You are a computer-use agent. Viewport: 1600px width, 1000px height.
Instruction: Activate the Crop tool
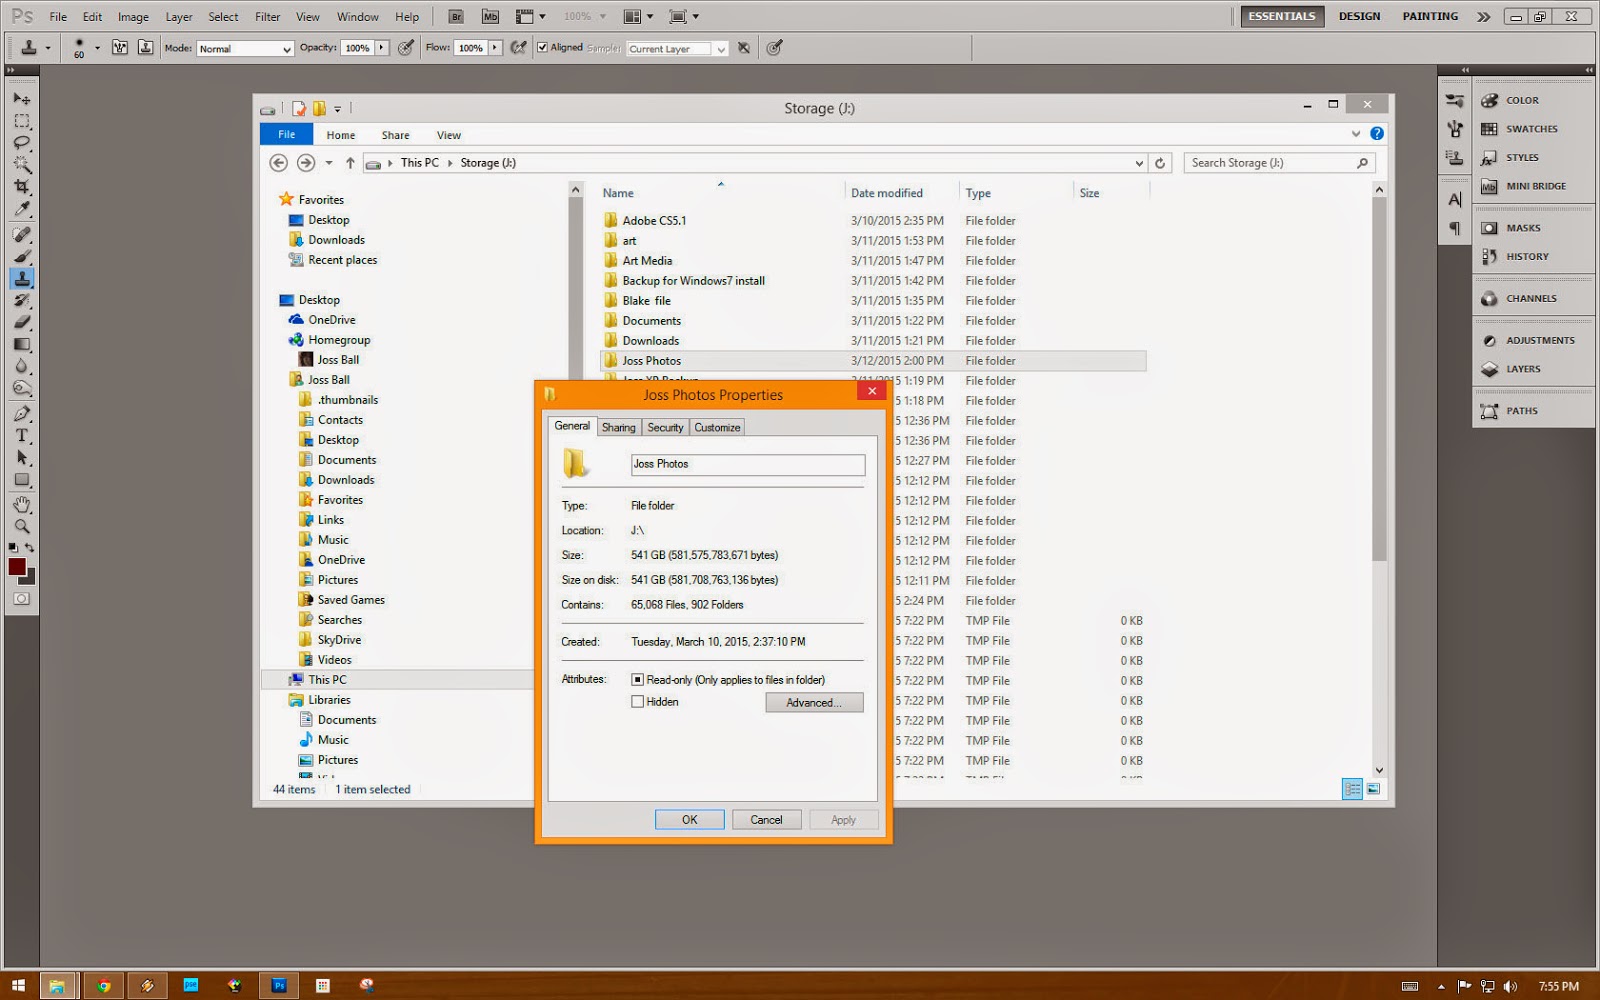pos(21,187)
